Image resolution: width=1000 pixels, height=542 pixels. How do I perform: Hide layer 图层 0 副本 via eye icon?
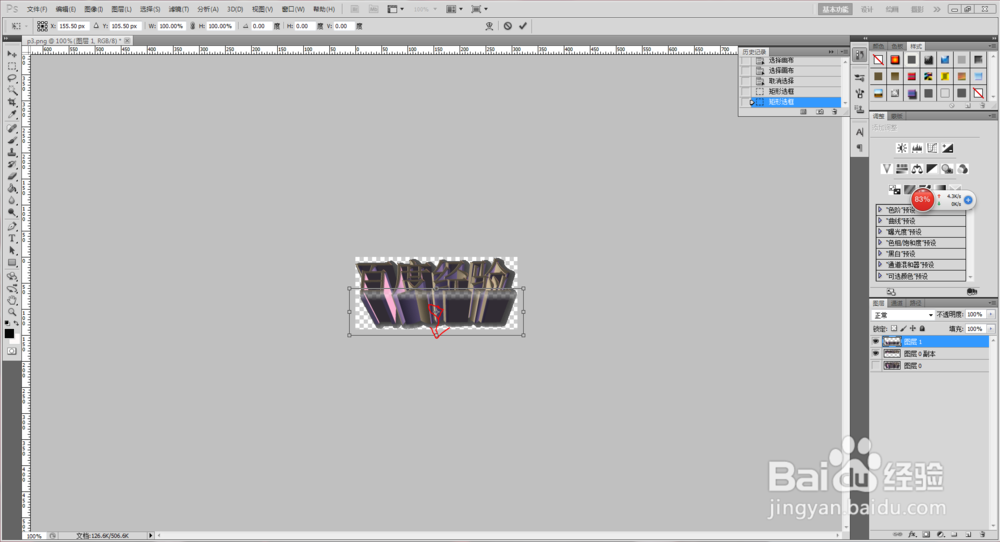coord(876,353)
